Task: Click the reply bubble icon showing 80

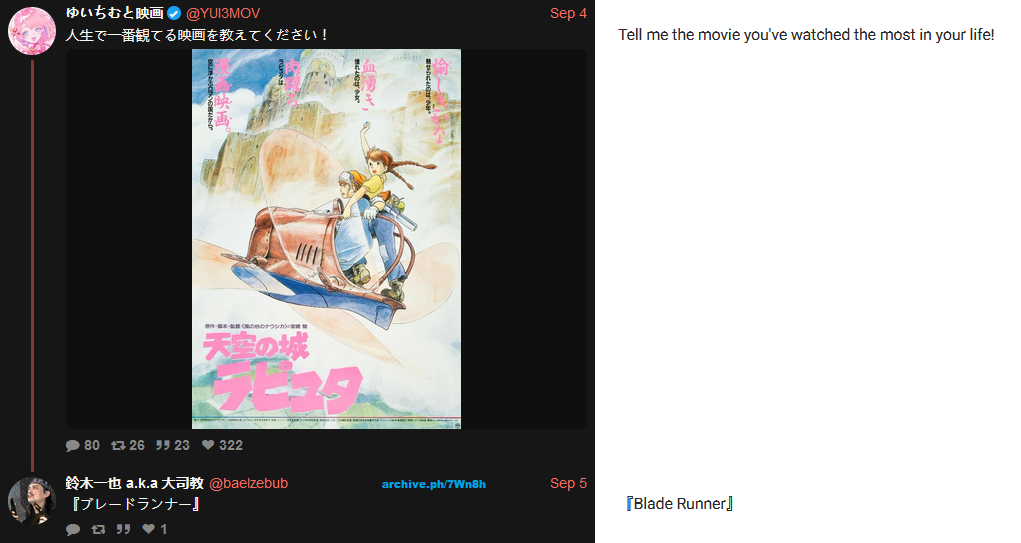Action: pos(72,445)
